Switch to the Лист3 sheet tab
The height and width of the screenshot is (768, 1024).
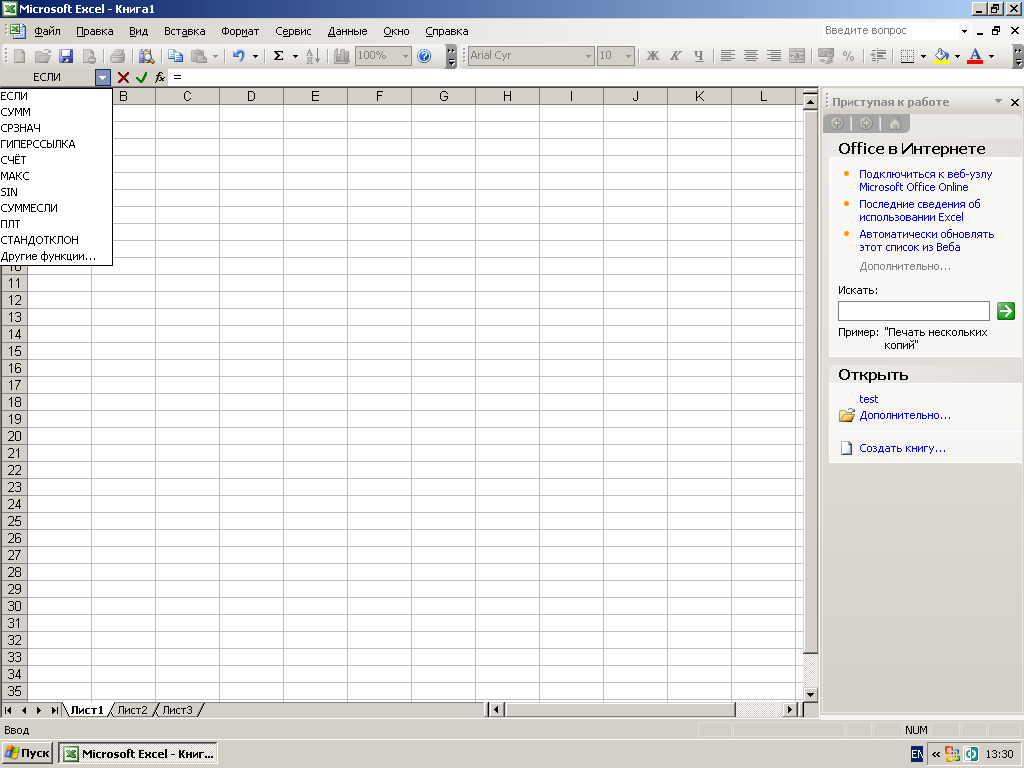(x=178, y=710)
